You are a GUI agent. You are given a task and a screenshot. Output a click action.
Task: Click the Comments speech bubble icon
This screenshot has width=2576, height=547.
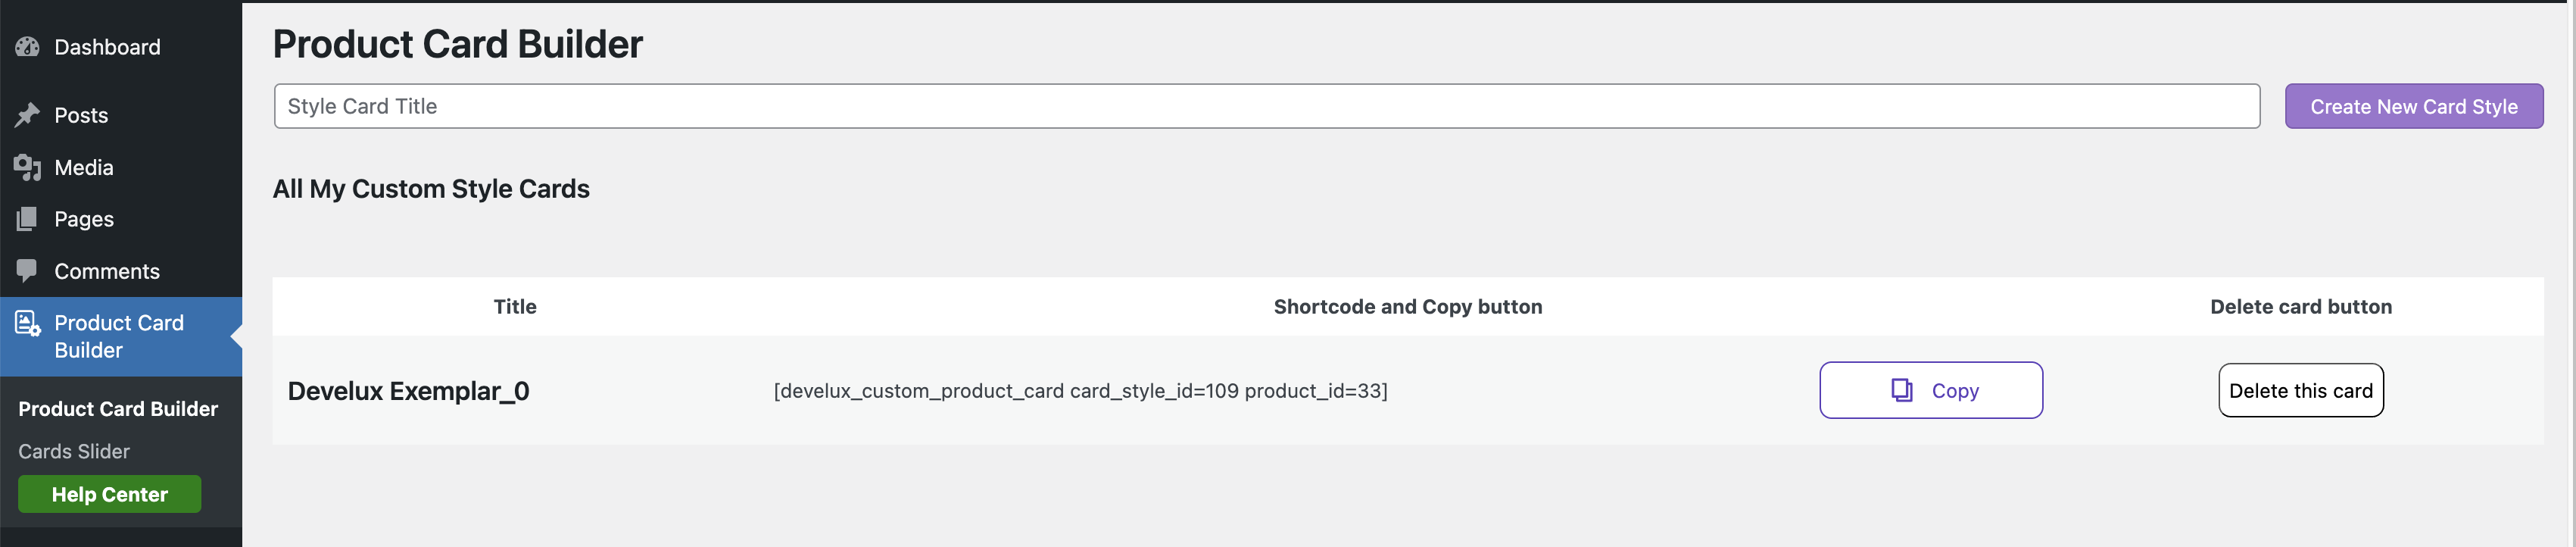27,271
